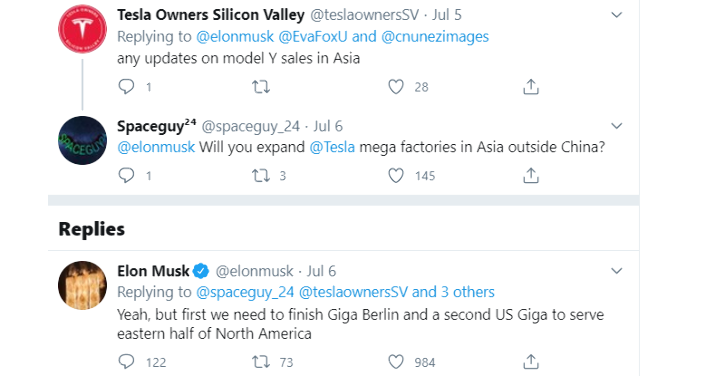Retweet the Tesla Owners Silicon Valley tweet
725x376 pixels.
point(261,86)
